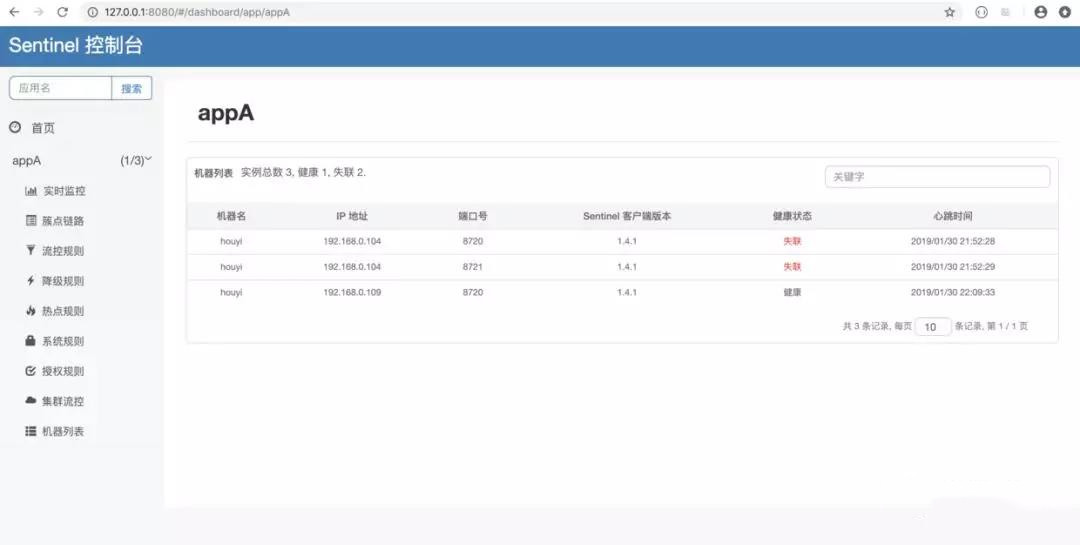Click heartbeat 2019/01/30 21:52:28

tap(953, 241)
